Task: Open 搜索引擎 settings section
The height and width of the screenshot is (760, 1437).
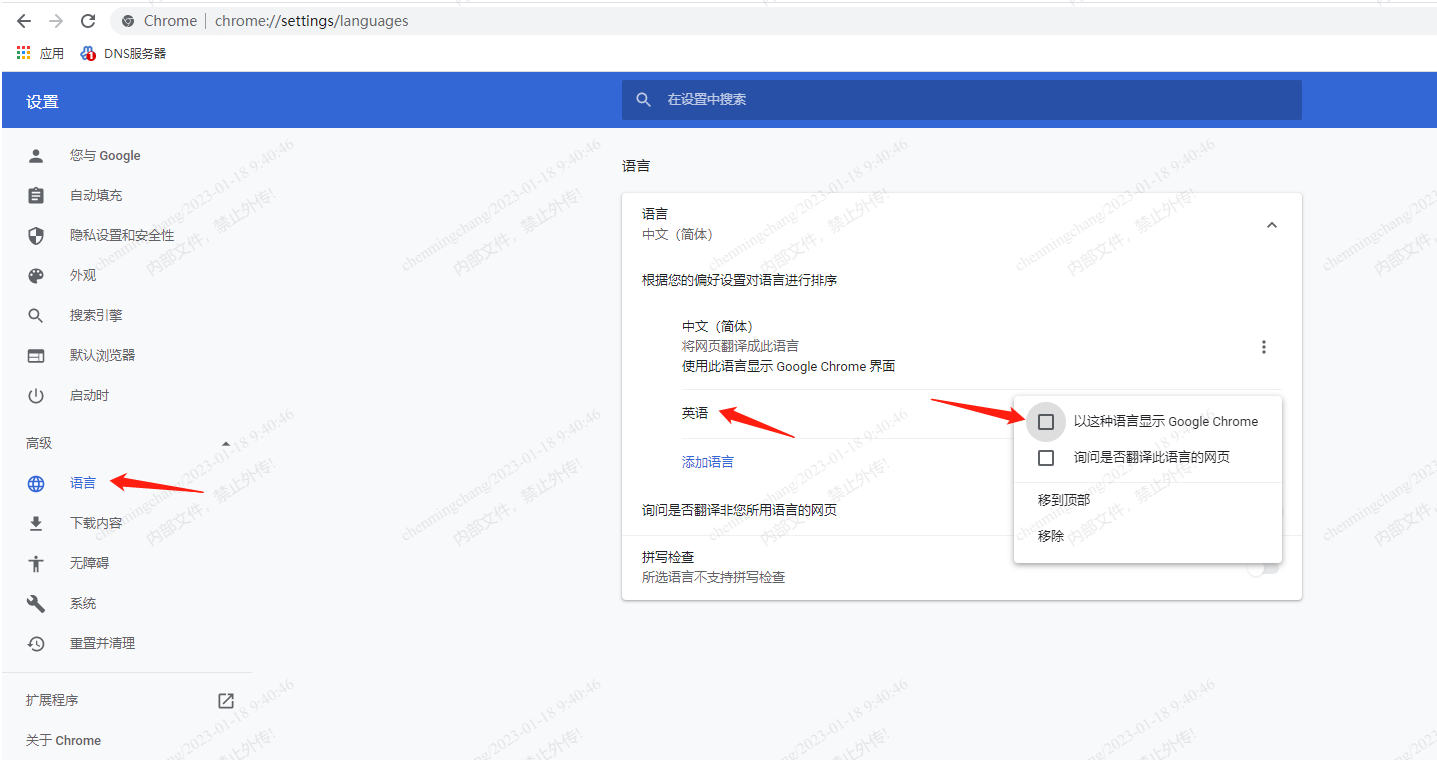Action: (96, 315)
